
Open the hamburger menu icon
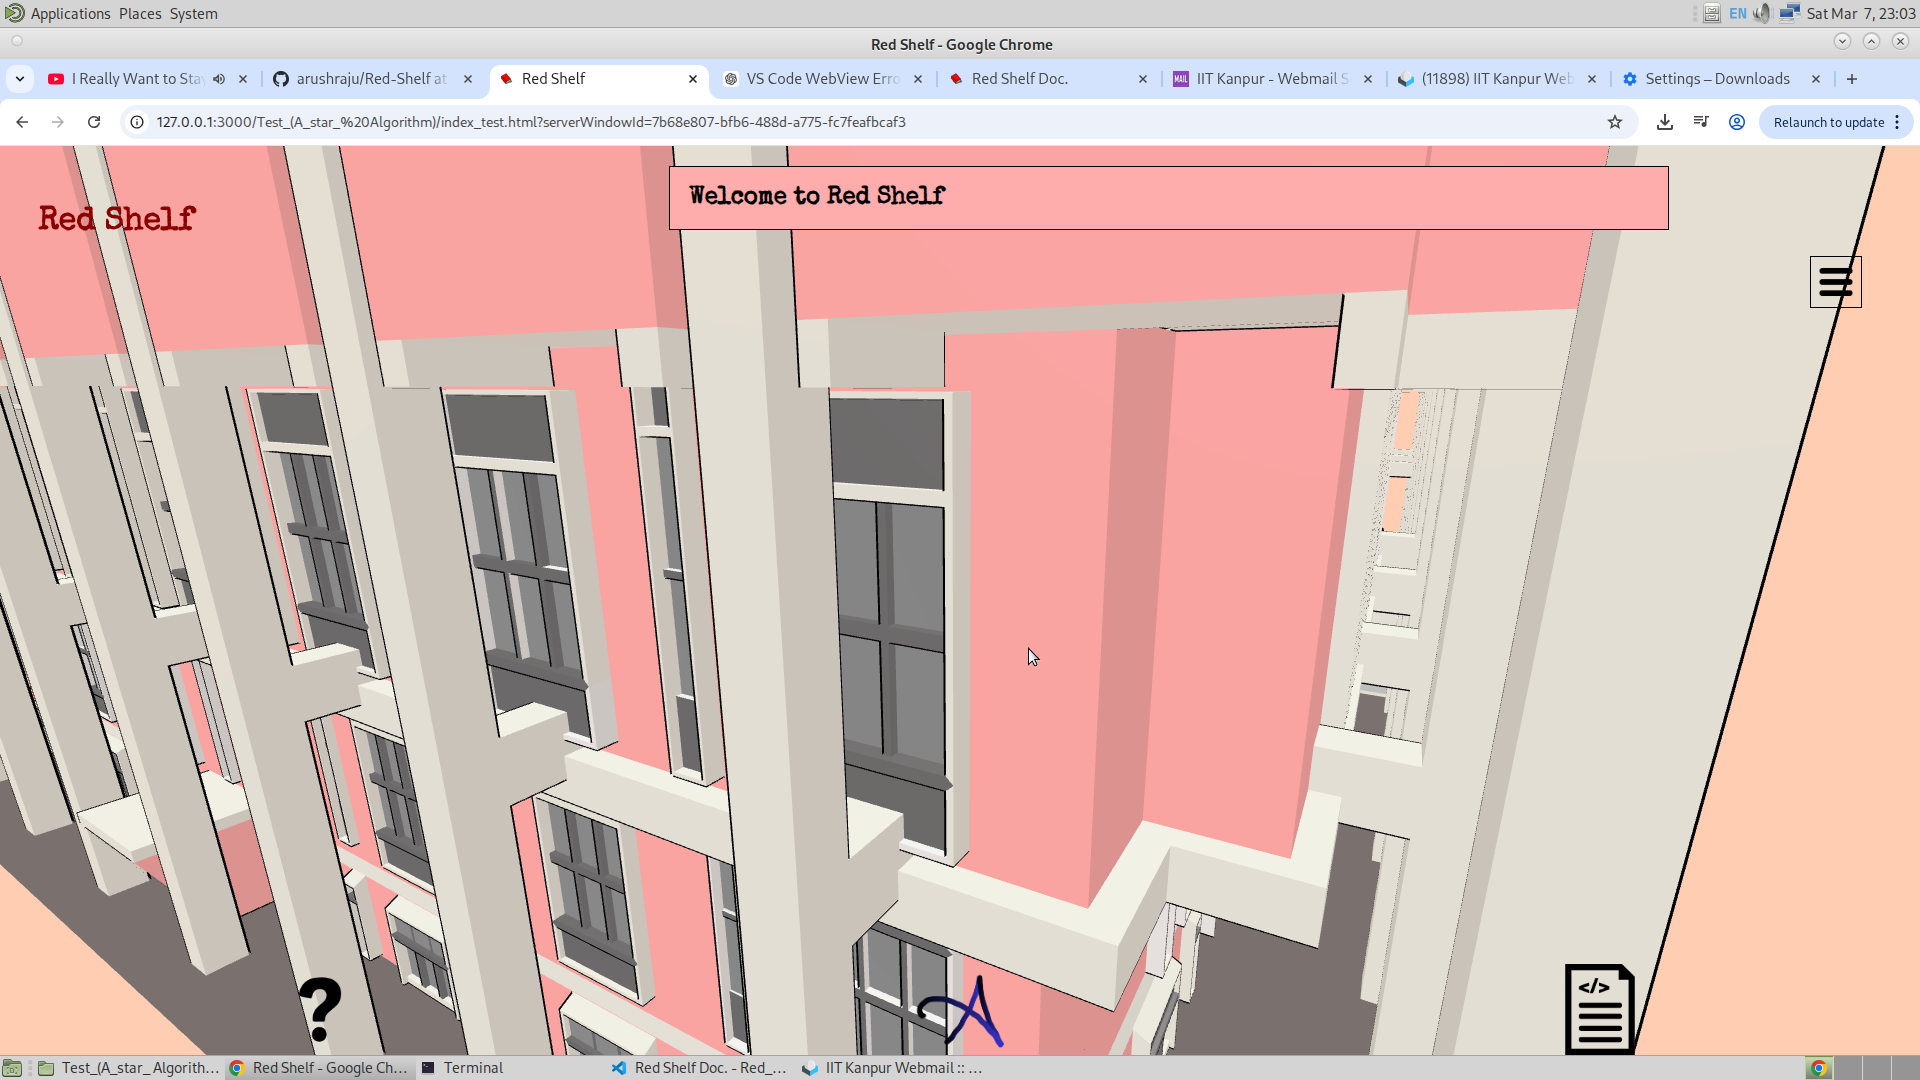tap(1835, 282)
